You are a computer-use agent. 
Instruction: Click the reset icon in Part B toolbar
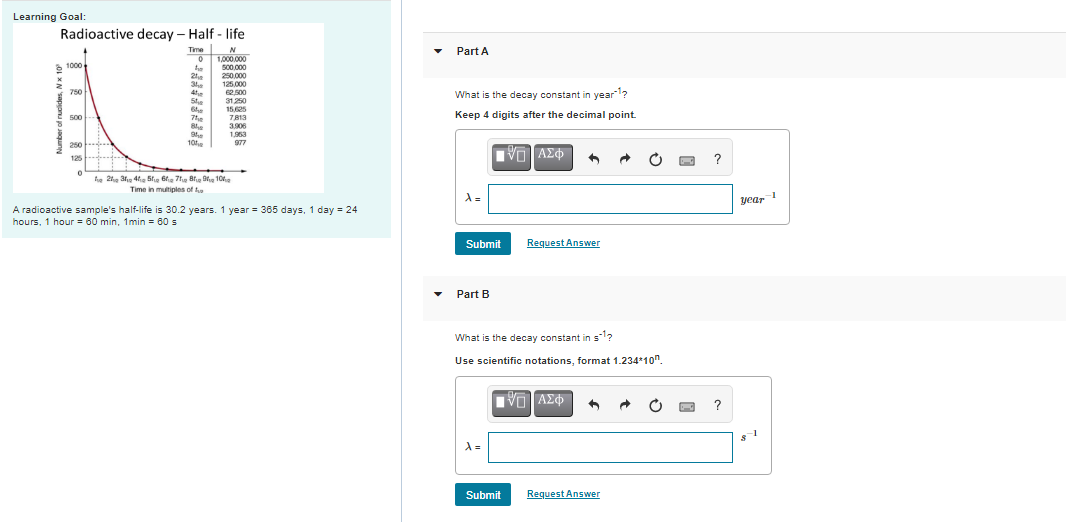(x=655, y=406)
